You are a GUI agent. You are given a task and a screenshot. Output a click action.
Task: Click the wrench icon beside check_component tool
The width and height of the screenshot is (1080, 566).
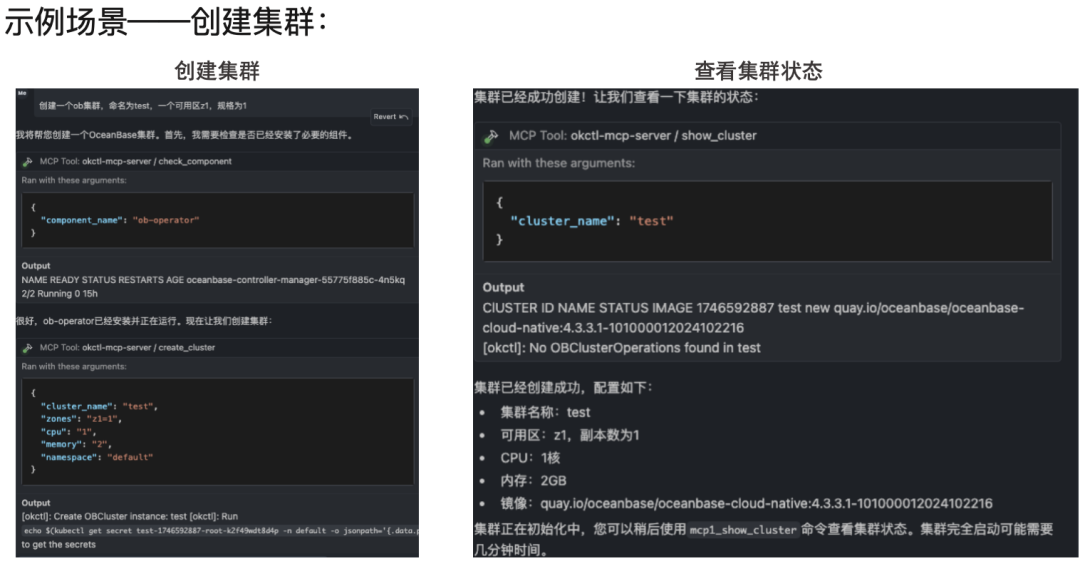(x=27, y=161)
